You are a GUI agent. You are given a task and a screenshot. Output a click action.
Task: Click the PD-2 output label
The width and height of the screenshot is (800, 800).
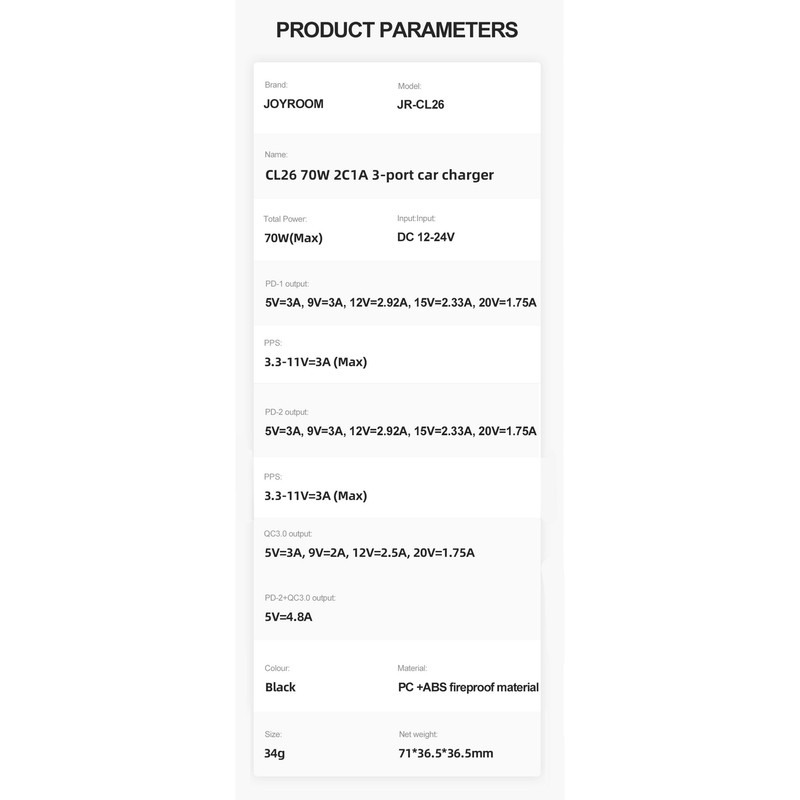point(287,412)
